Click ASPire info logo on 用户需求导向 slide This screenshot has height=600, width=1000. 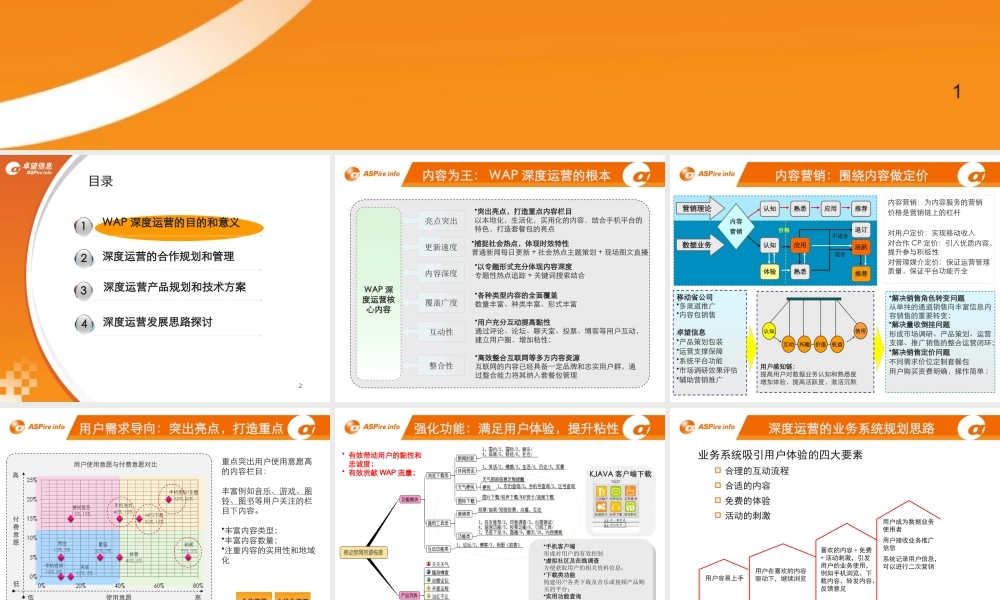pos(38,427)
